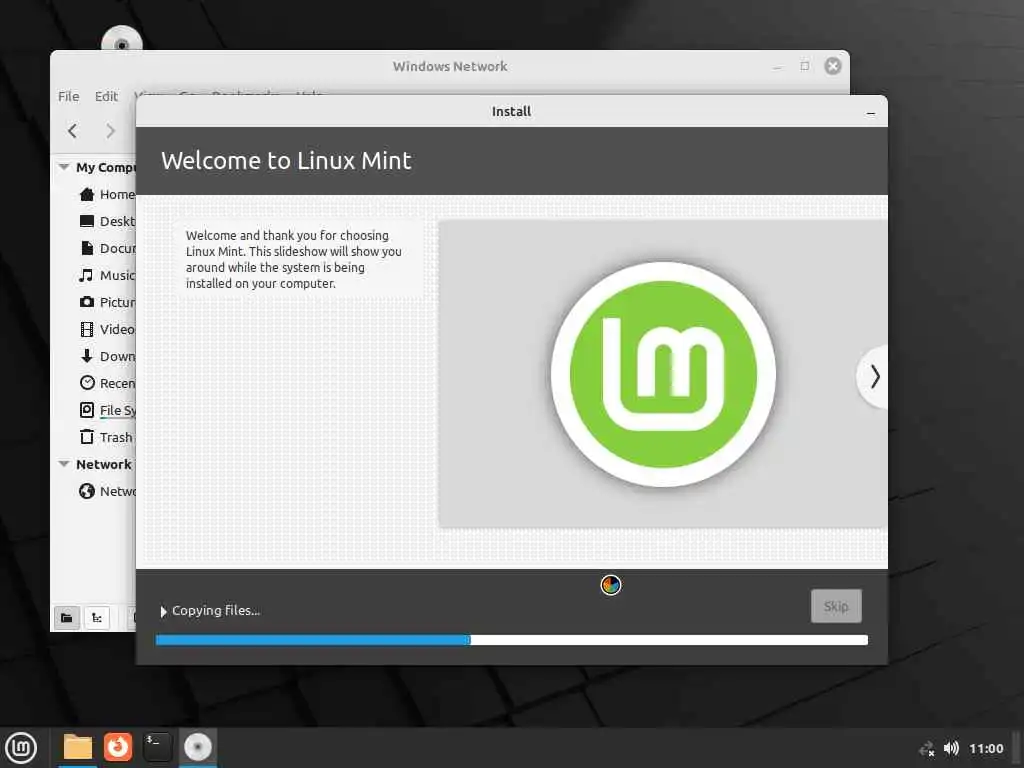
Task: Open Pictures in file manager sidebar
Action: 106,302
